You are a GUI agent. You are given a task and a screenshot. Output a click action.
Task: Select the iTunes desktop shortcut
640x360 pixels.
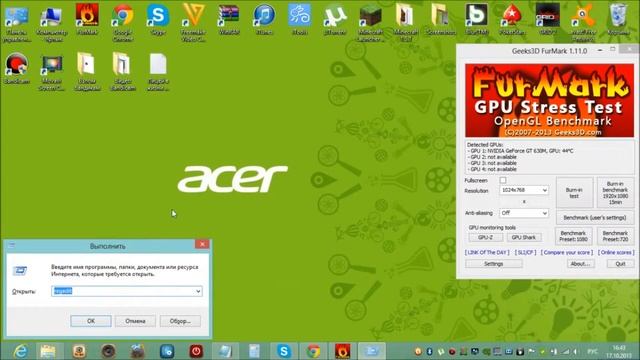(264, 19)
